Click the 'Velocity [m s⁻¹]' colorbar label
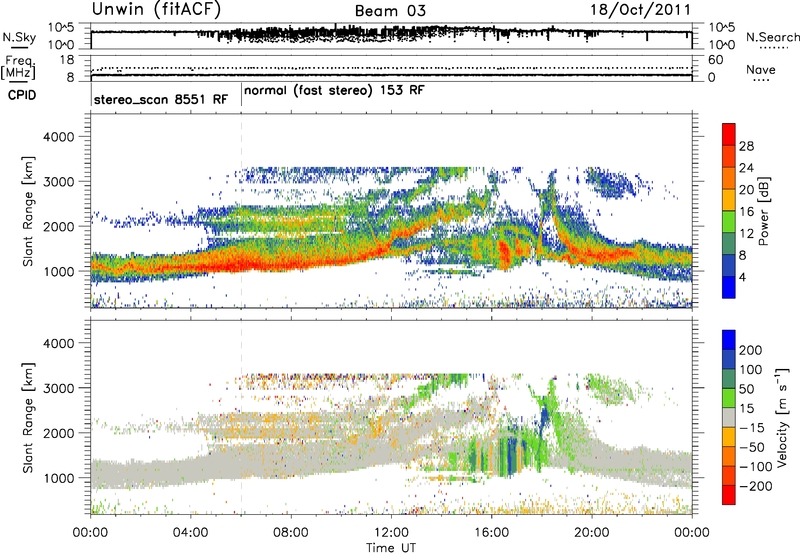This screenshot has width=800, height=554. click(x=781, y=417)
